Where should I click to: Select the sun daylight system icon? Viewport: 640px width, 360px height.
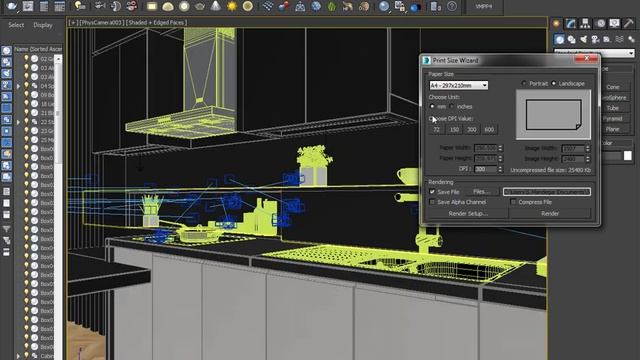point(232,6)
